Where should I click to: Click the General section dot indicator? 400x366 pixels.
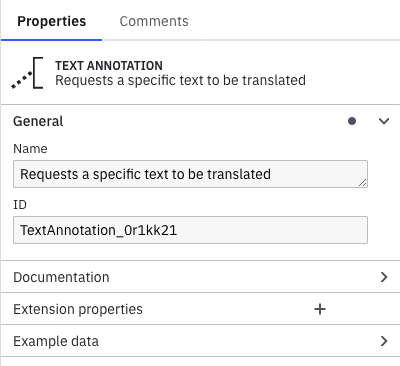pyautogui.click(x=352, y=121)
